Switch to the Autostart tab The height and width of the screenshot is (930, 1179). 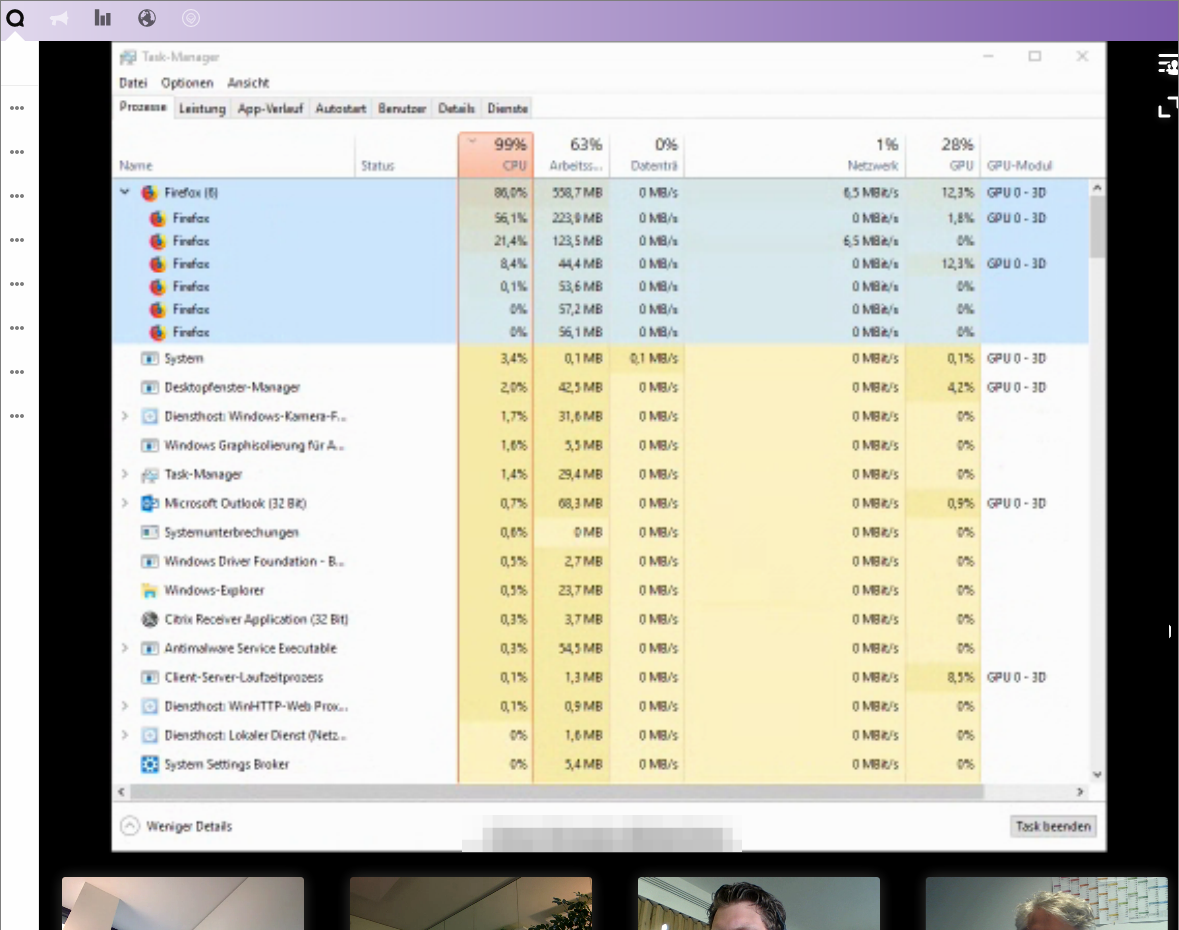341,109
